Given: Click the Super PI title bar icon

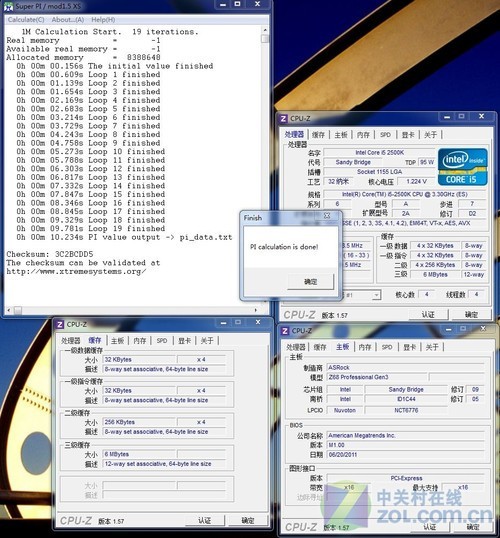Looking at the screenshot, I should pos(8,6).
